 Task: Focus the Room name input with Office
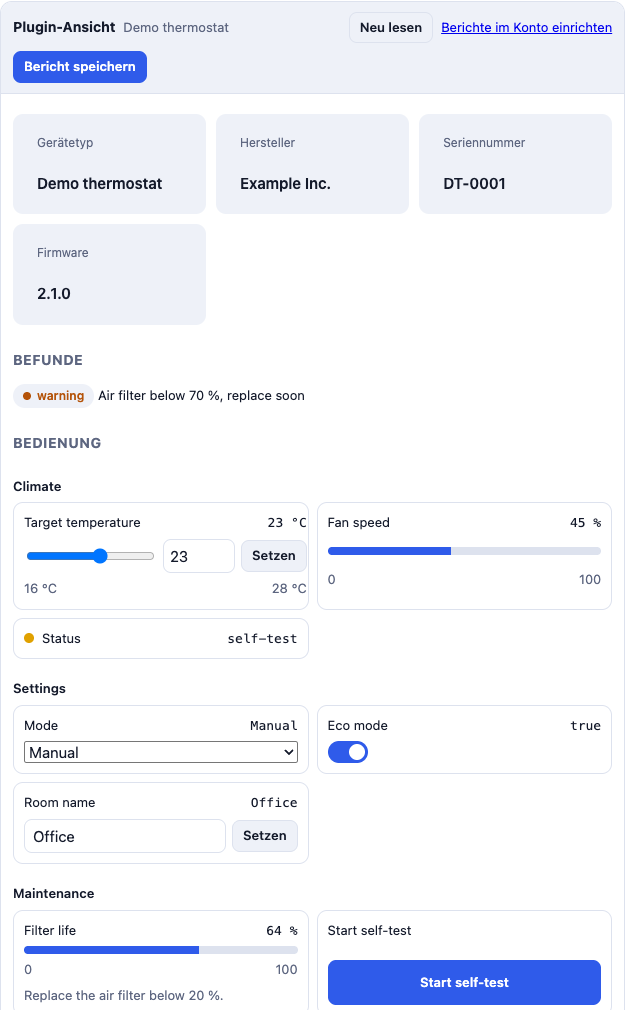[125, 836]
